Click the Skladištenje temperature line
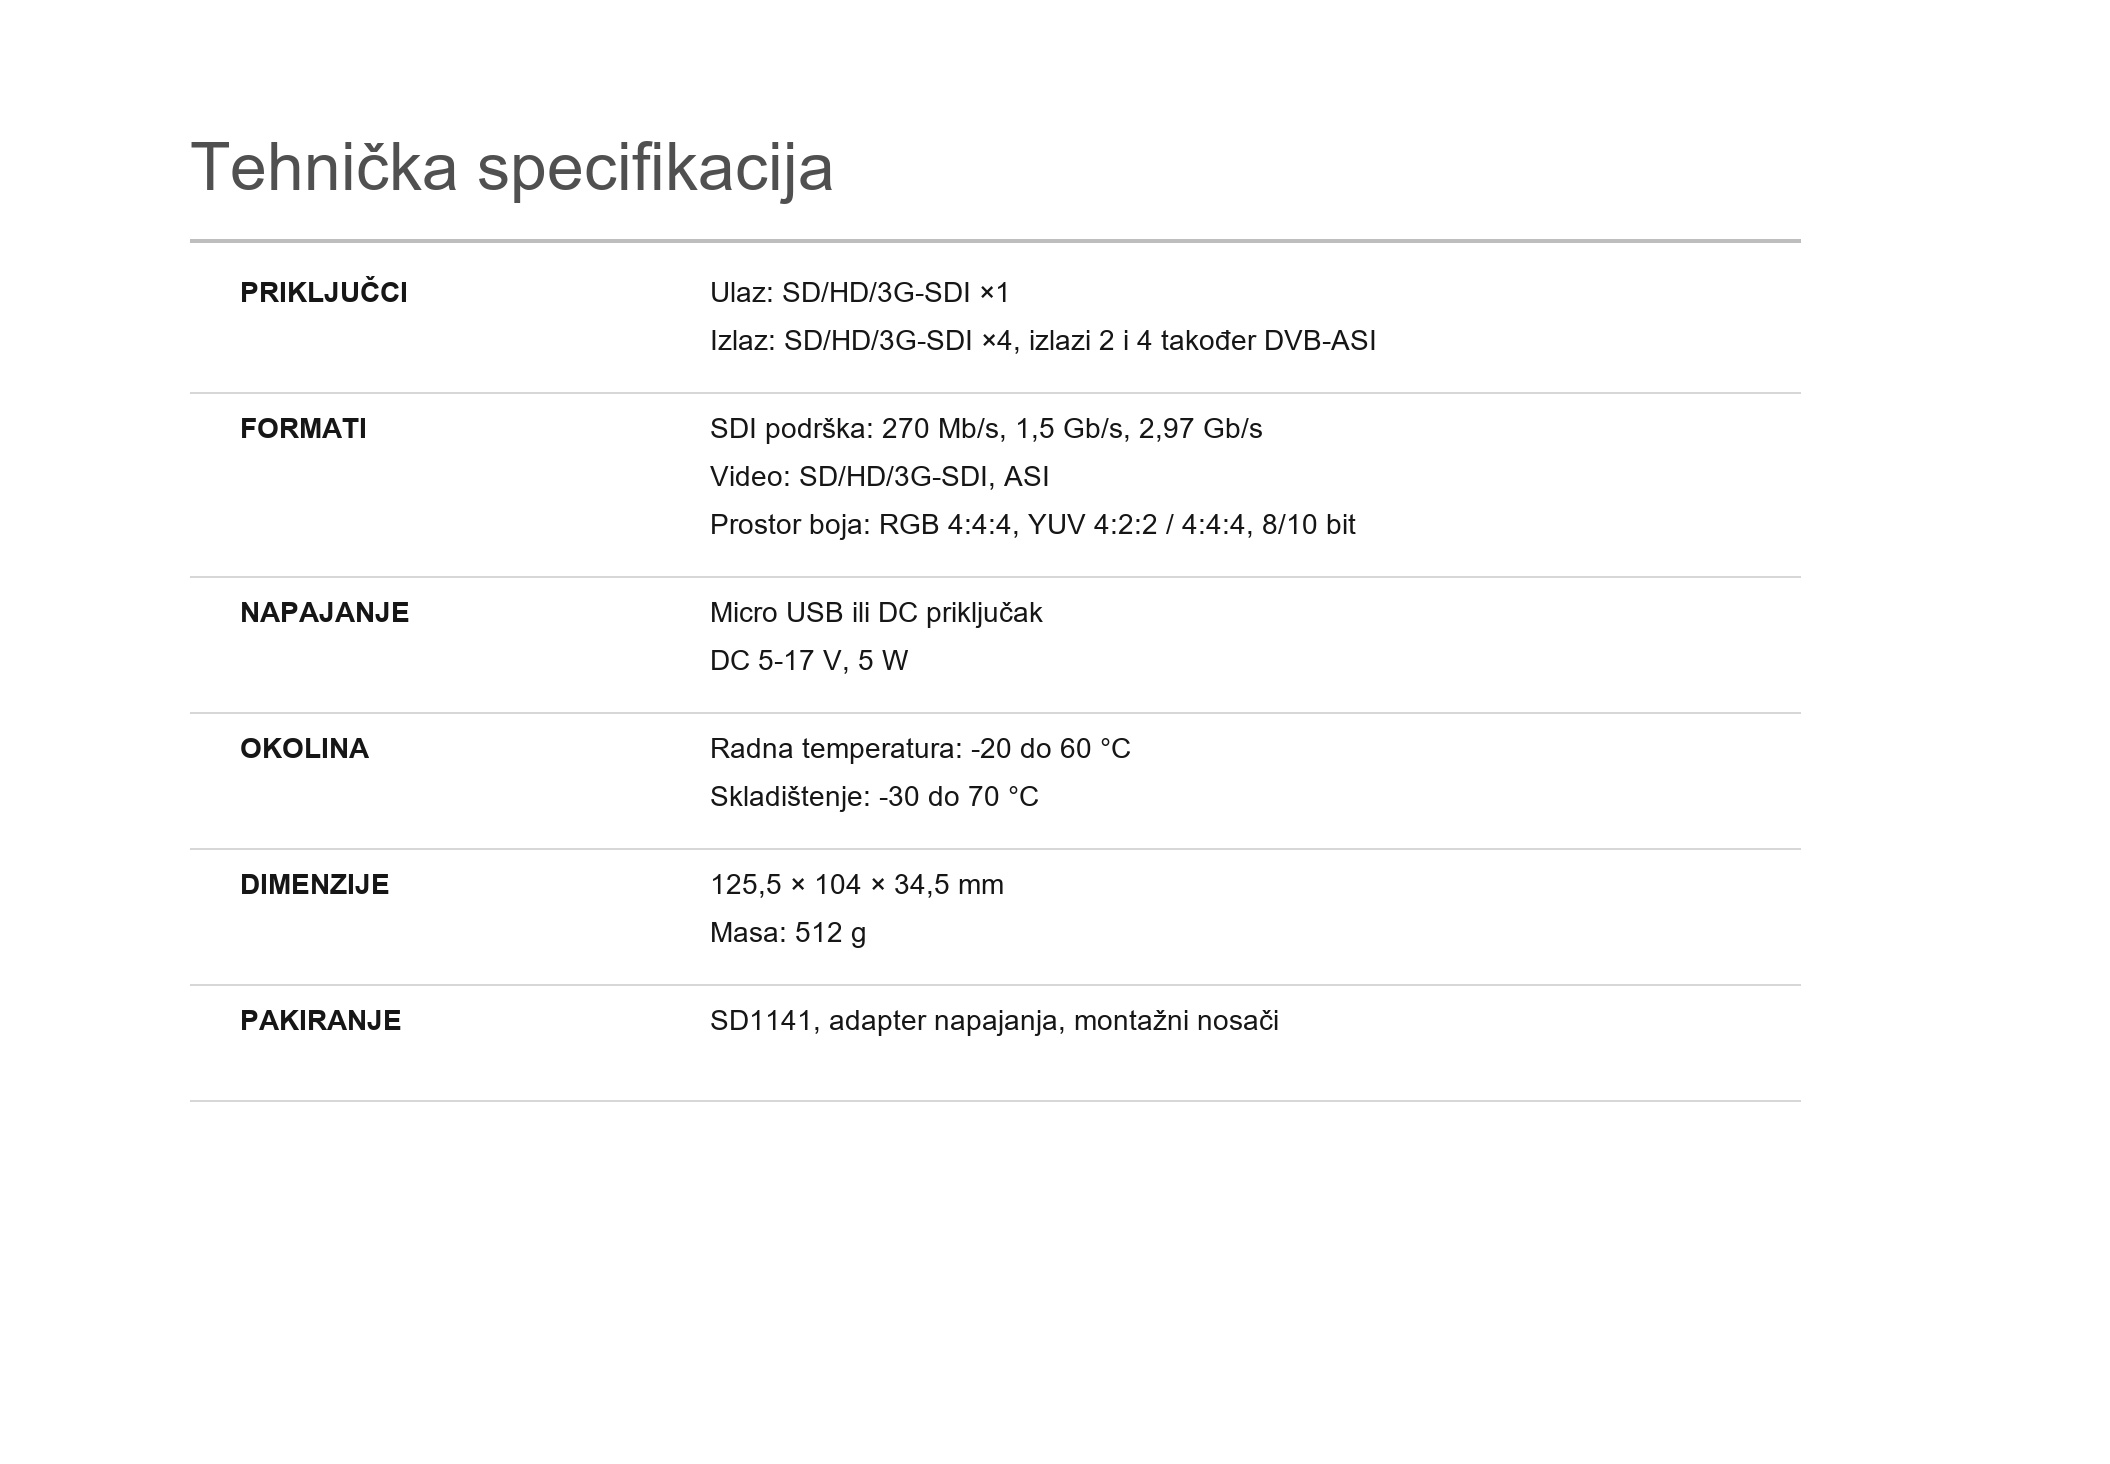2110x1464 pixels. click(x=874, y=797)
